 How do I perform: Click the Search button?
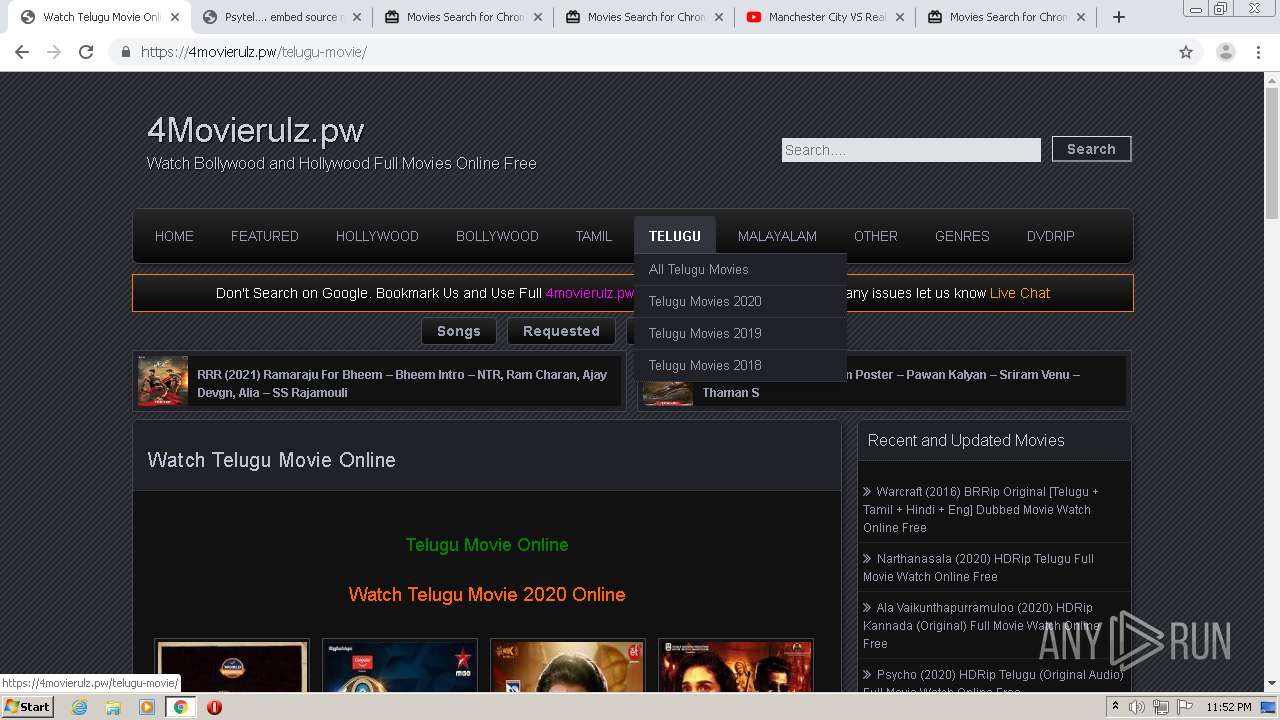(x=1091, y=149)
